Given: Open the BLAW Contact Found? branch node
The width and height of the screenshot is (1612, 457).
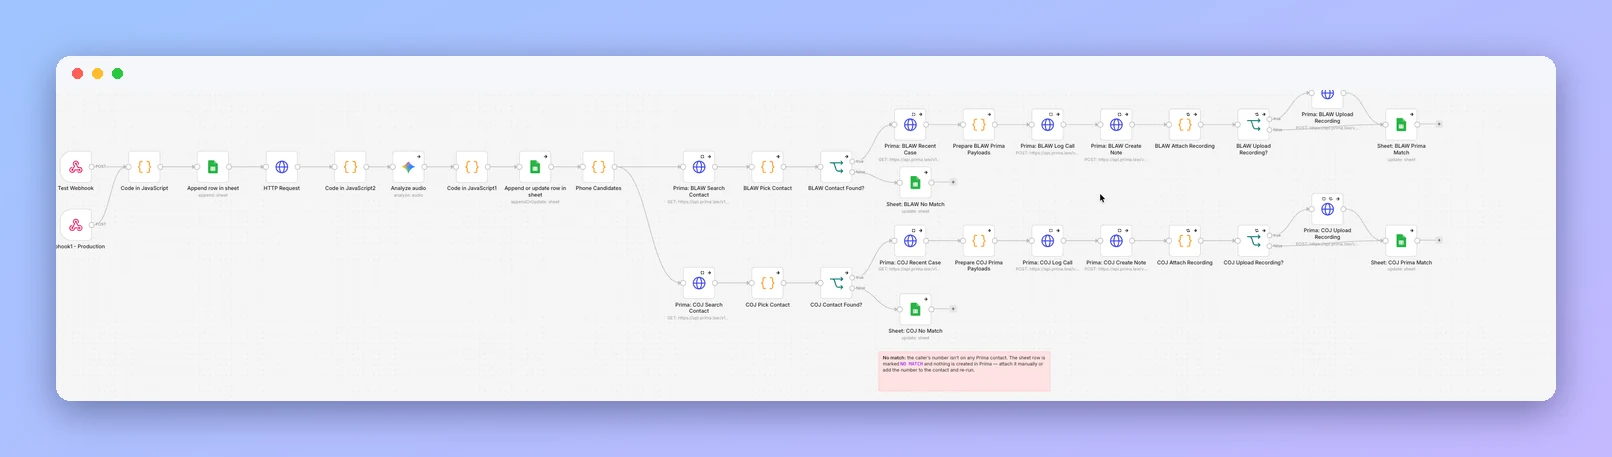Looking at the screenshot, I should click(x=836, y=167).
